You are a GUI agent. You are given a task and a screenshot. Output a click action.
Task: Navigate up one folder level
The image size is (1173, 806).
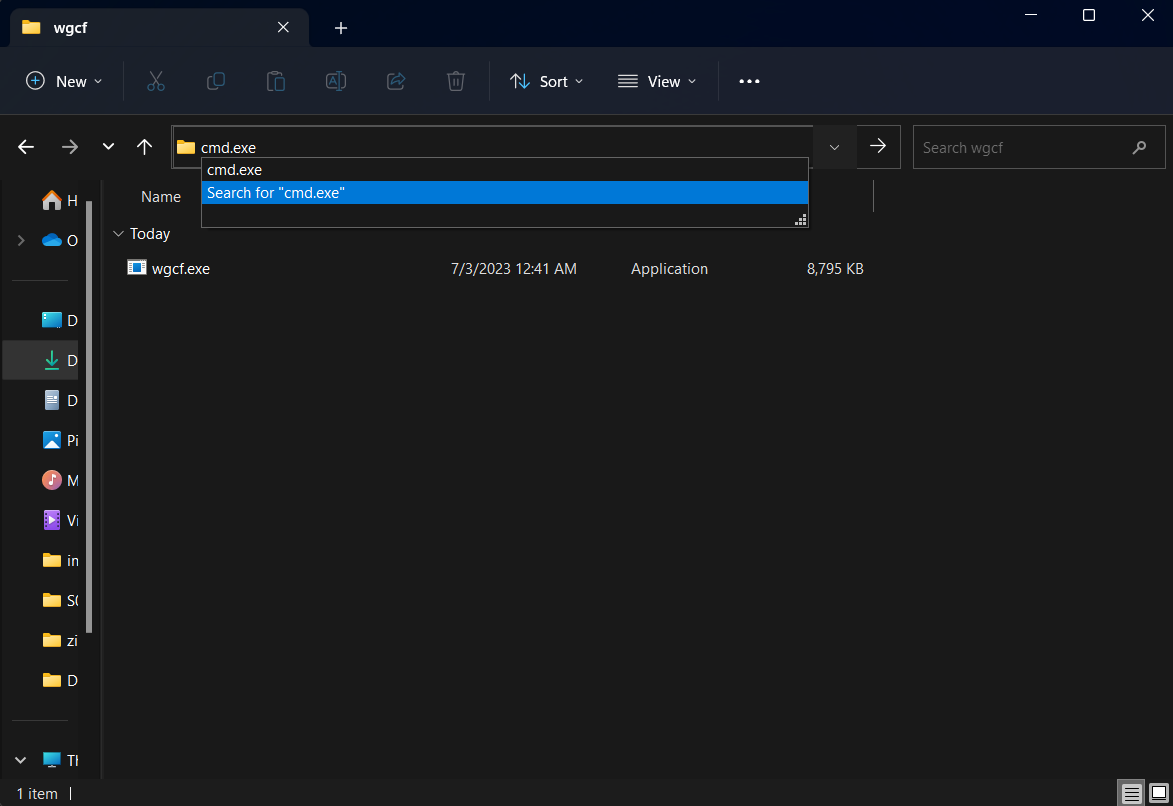[144, 147]
